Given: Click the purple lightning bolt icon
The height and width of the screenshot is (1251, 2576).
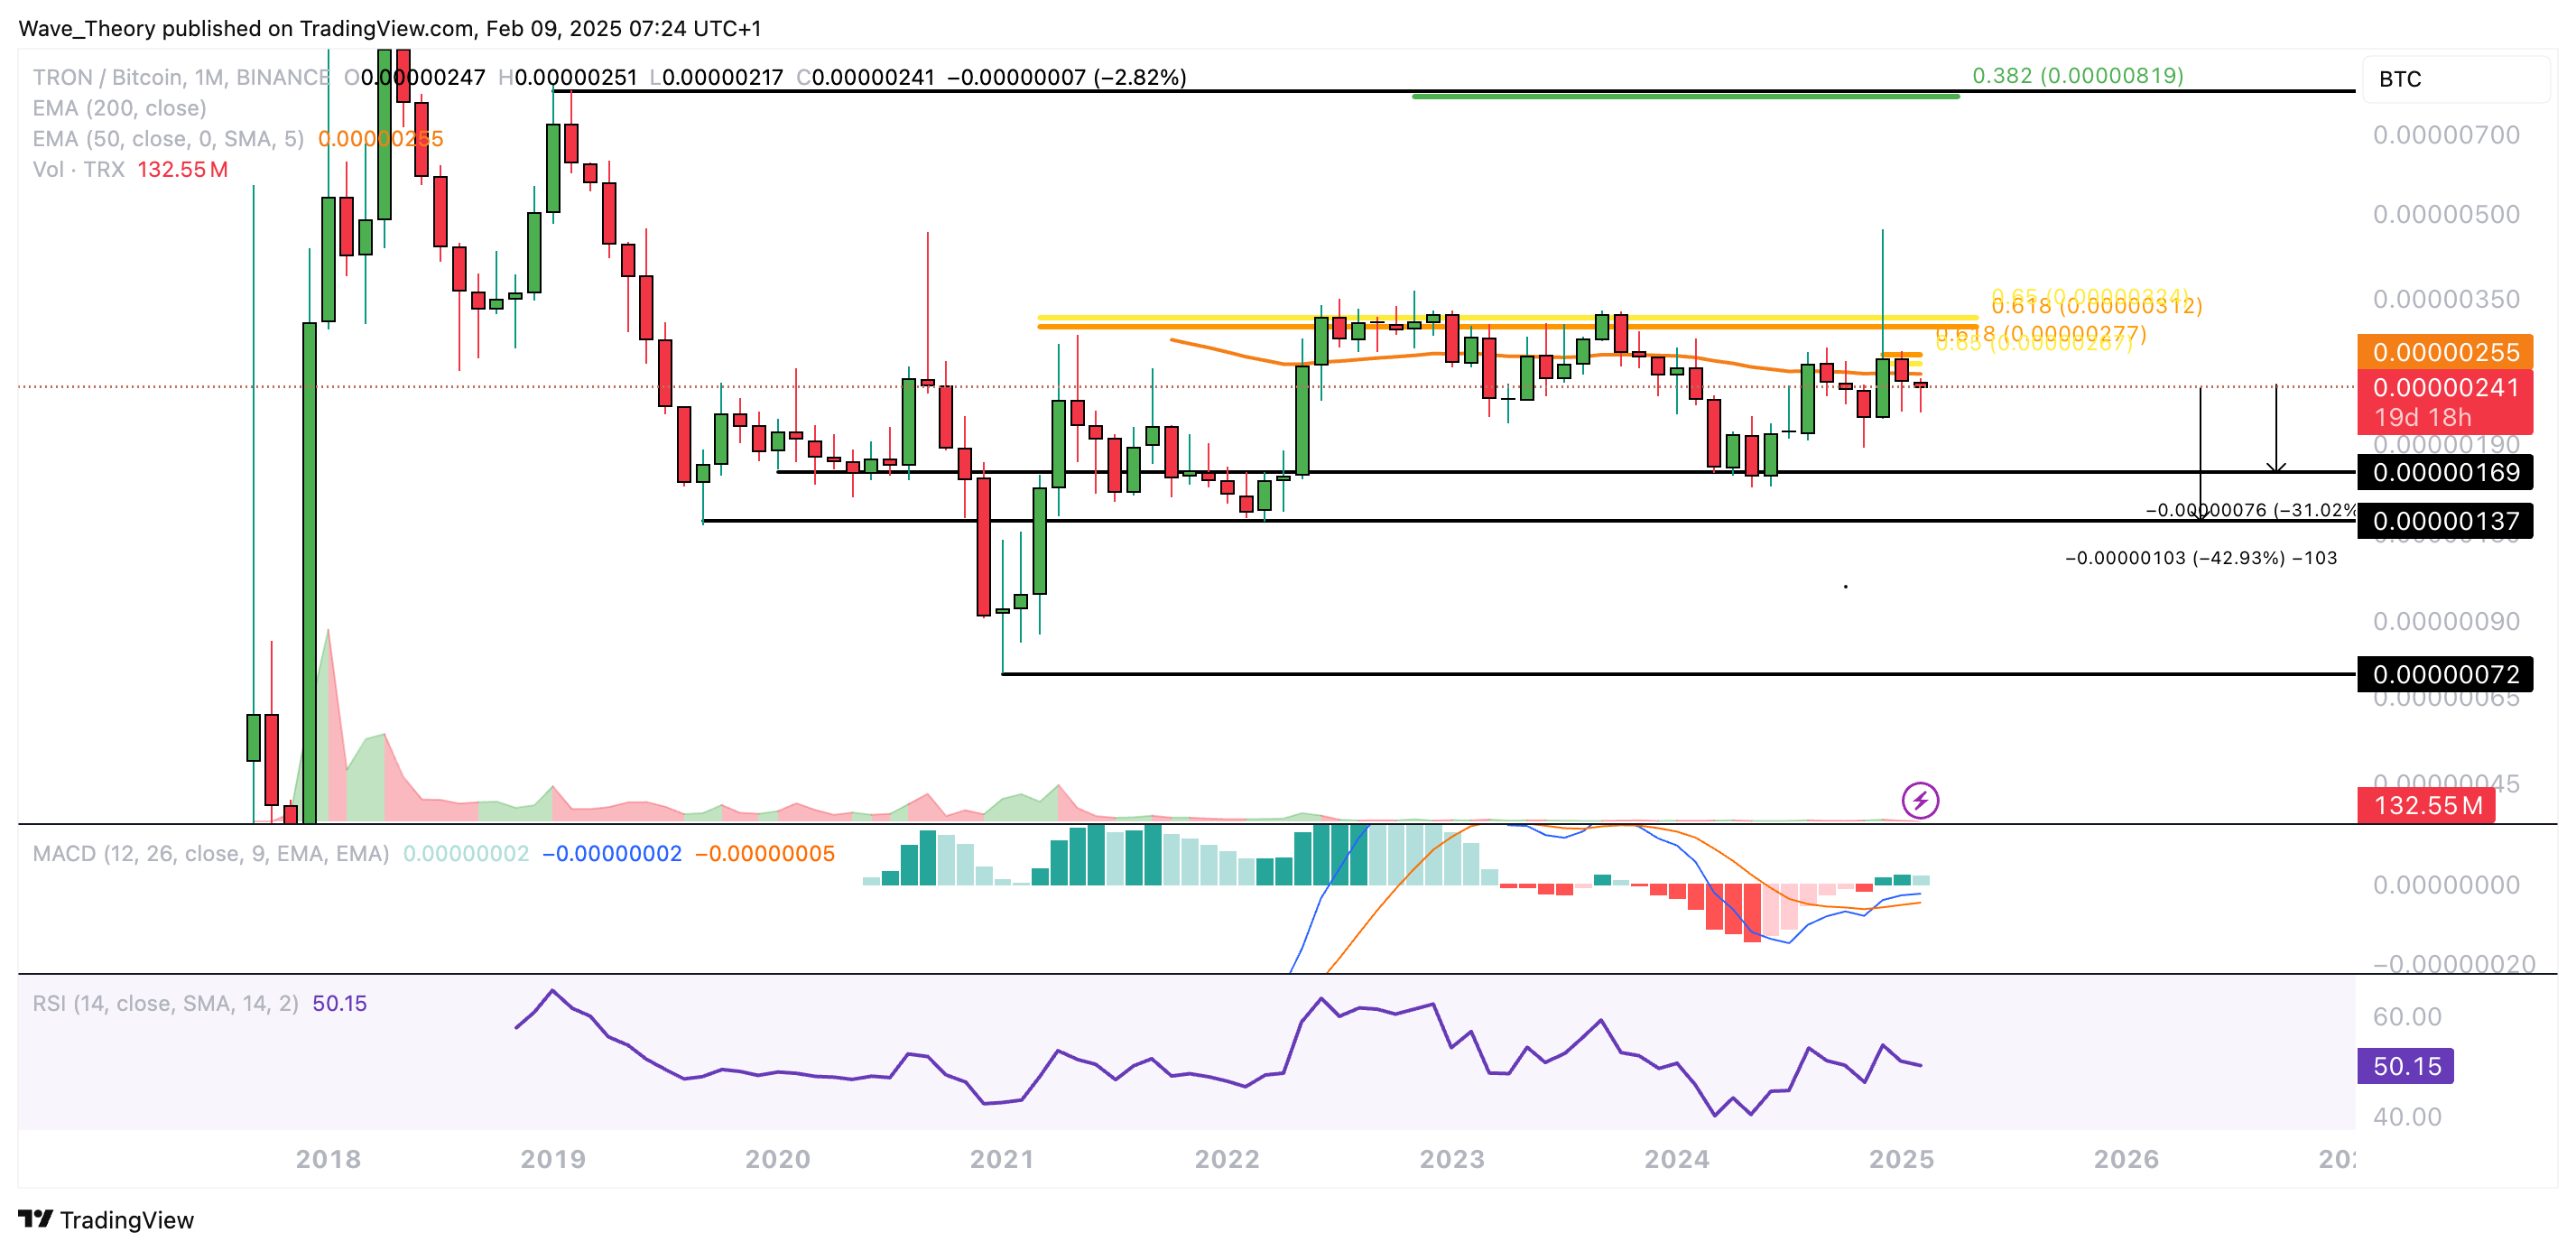Looking at the screenshot, I should coord(1919,800).
